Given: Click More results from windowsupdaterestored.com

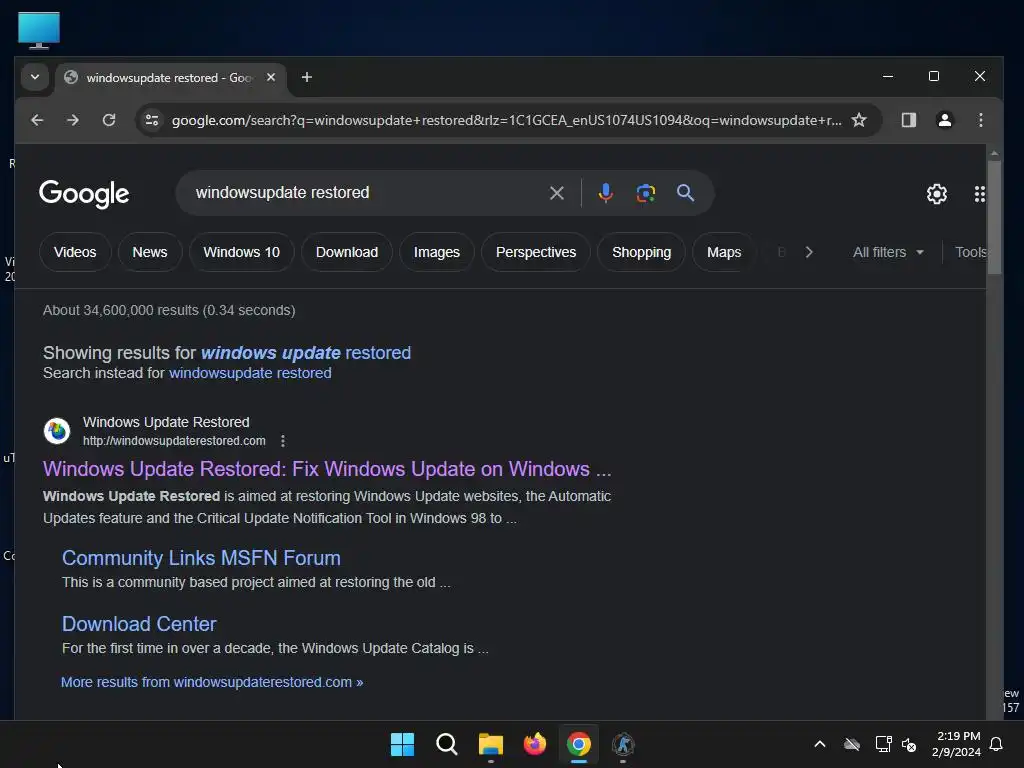Looking at the screenshot, I should pos(212,682).
